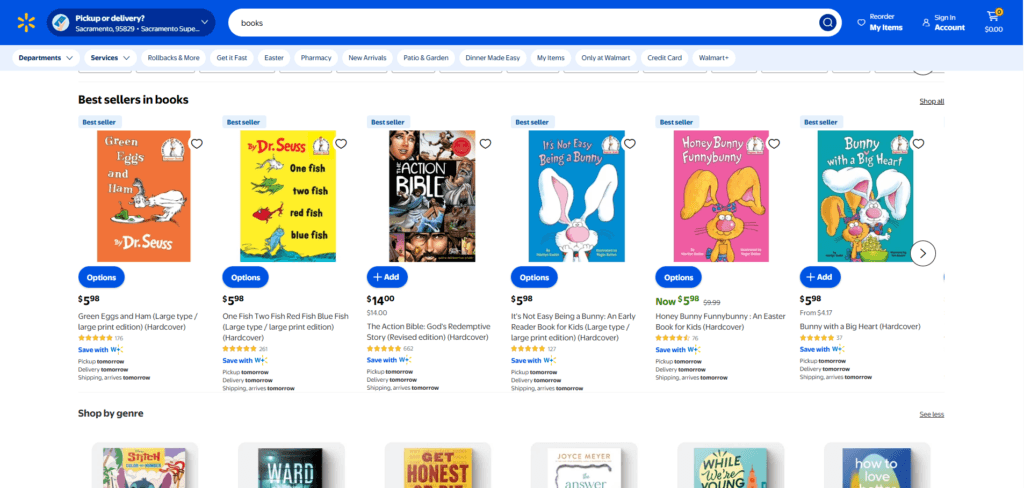Favorite Honey Bunny Funnybunny with heart
This screenshot has height=488, width=1024.
coord(774,144)
